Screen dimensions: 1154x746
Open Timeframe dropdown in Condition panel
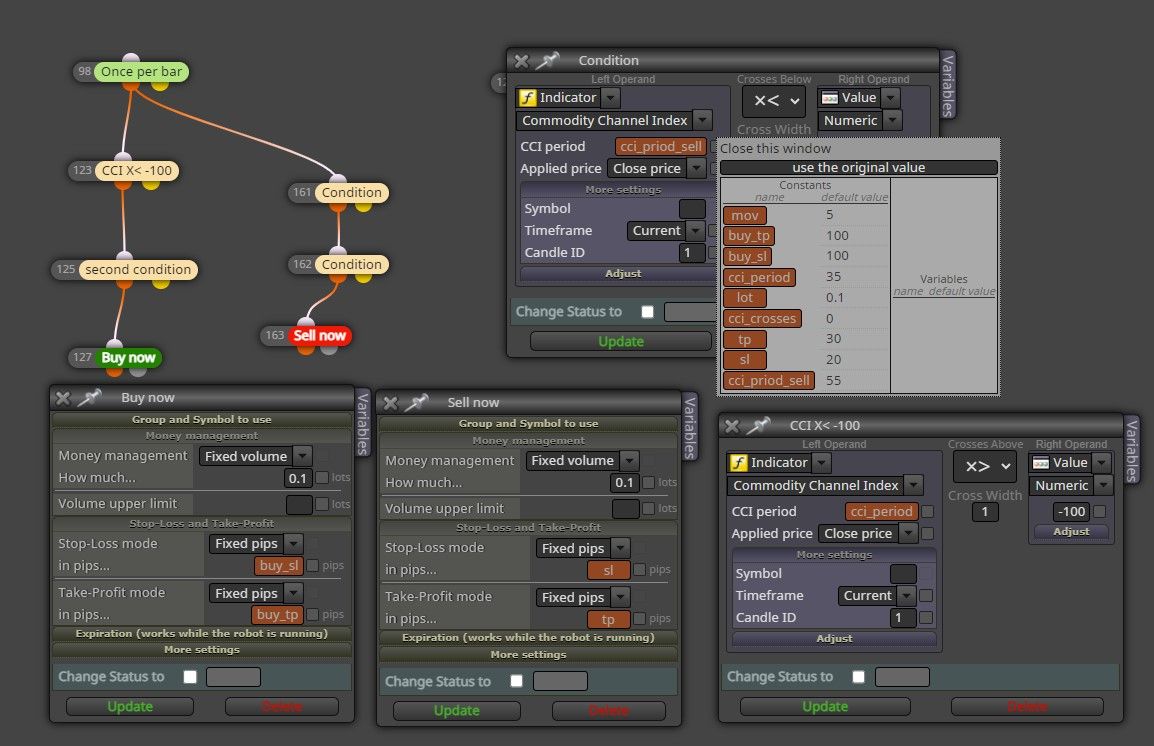point(666,230)
